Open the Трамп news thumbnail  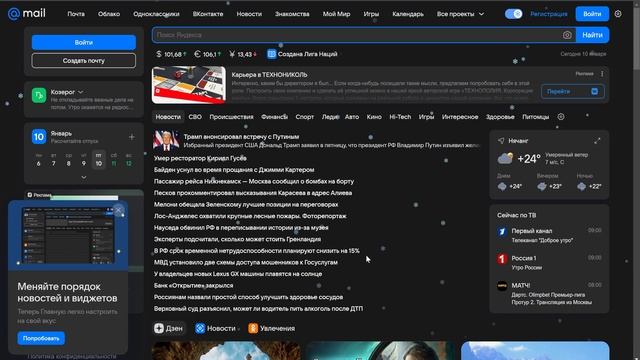click(166, 140)
